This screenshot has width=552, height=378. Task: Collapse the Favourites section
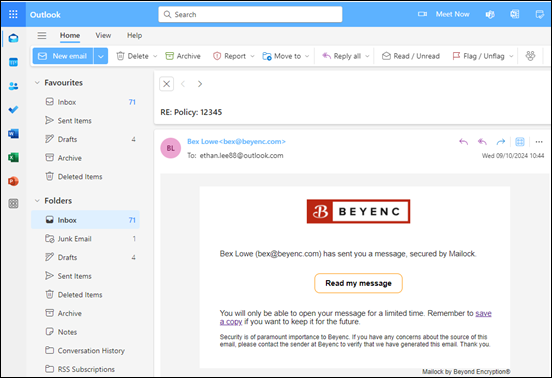pyautogui.click(x=37, y=83)
